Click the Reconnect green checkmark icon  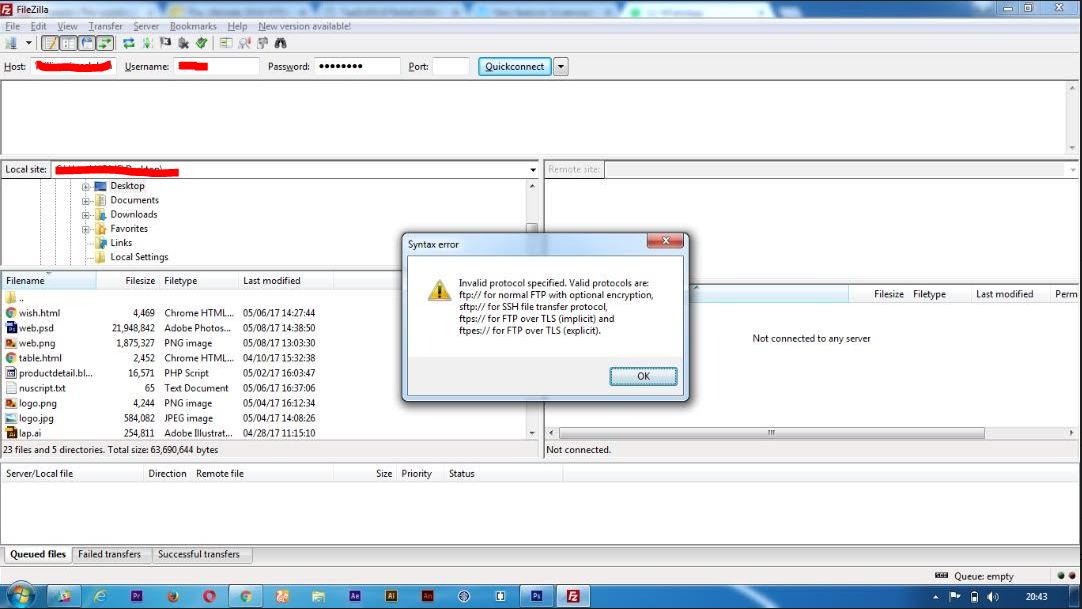point(201,43)
